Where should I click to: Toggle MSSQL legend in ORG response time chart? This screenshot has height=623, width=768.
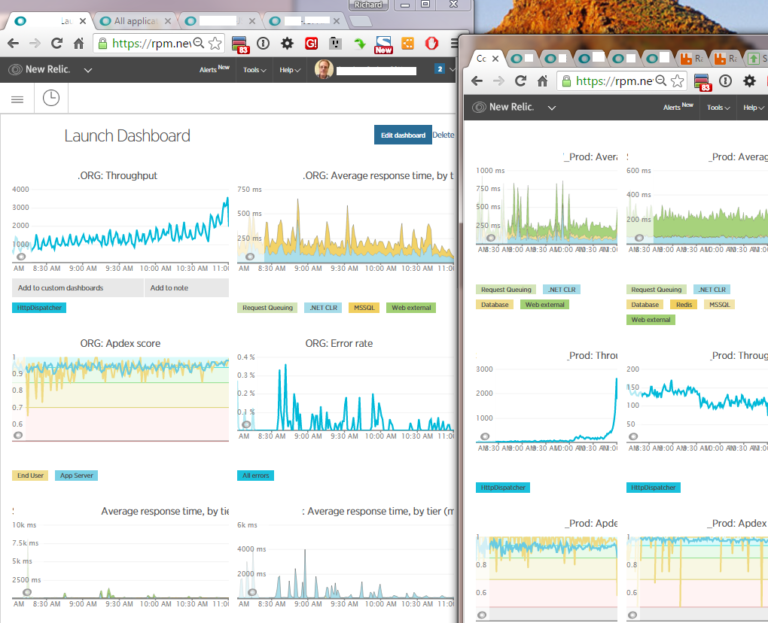[364, 308]
